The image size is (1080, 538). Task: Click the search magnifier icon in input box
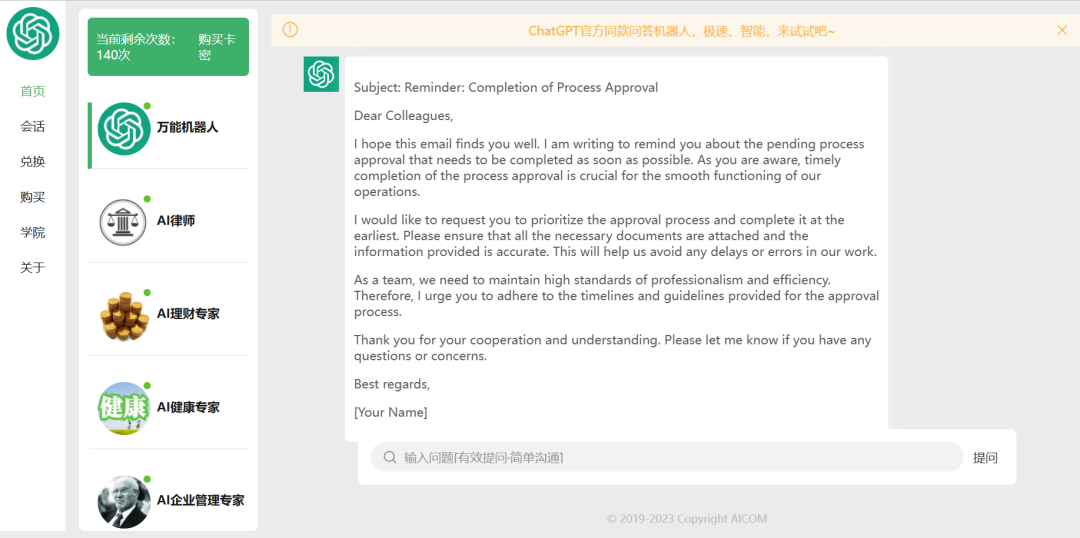[390, 457]
